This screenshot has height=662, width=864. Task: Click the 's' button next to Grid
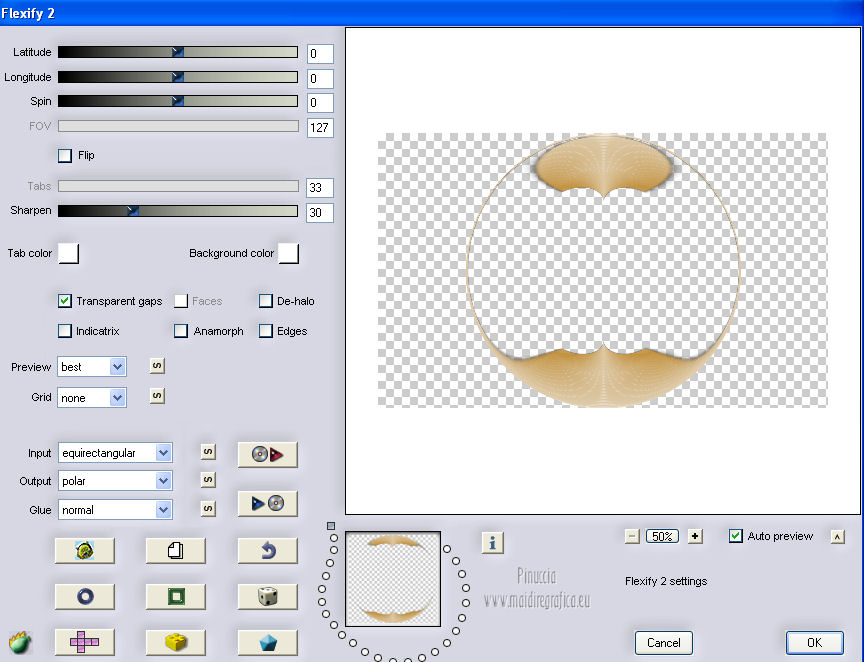click(x=157, y=396)
